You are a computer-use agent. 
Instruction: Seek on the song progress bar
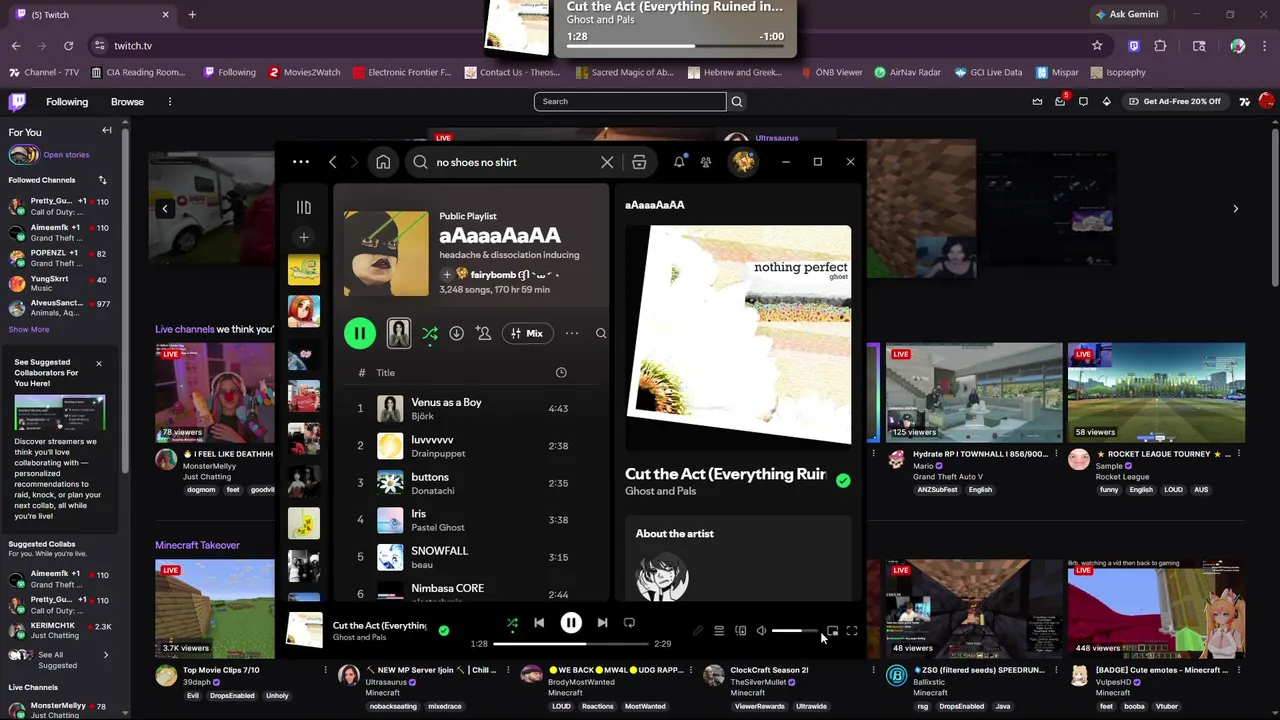[x=570, y=644]
